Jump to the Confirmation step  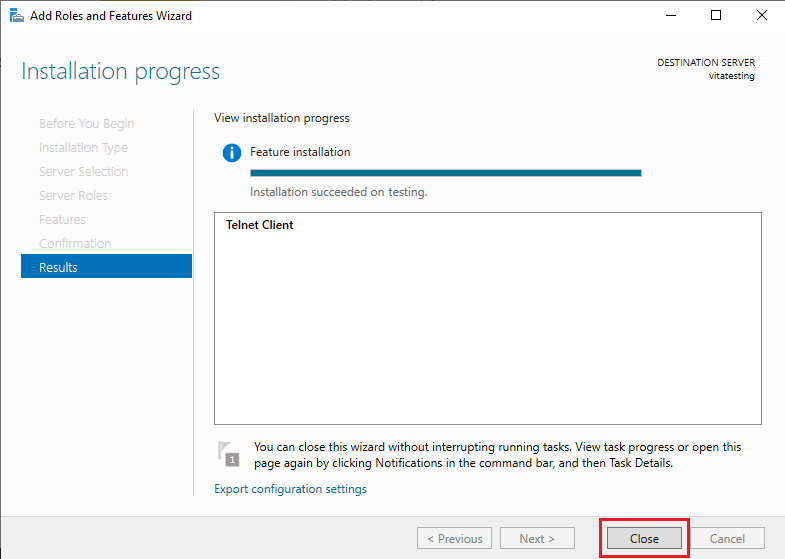(x=75, y=244)
